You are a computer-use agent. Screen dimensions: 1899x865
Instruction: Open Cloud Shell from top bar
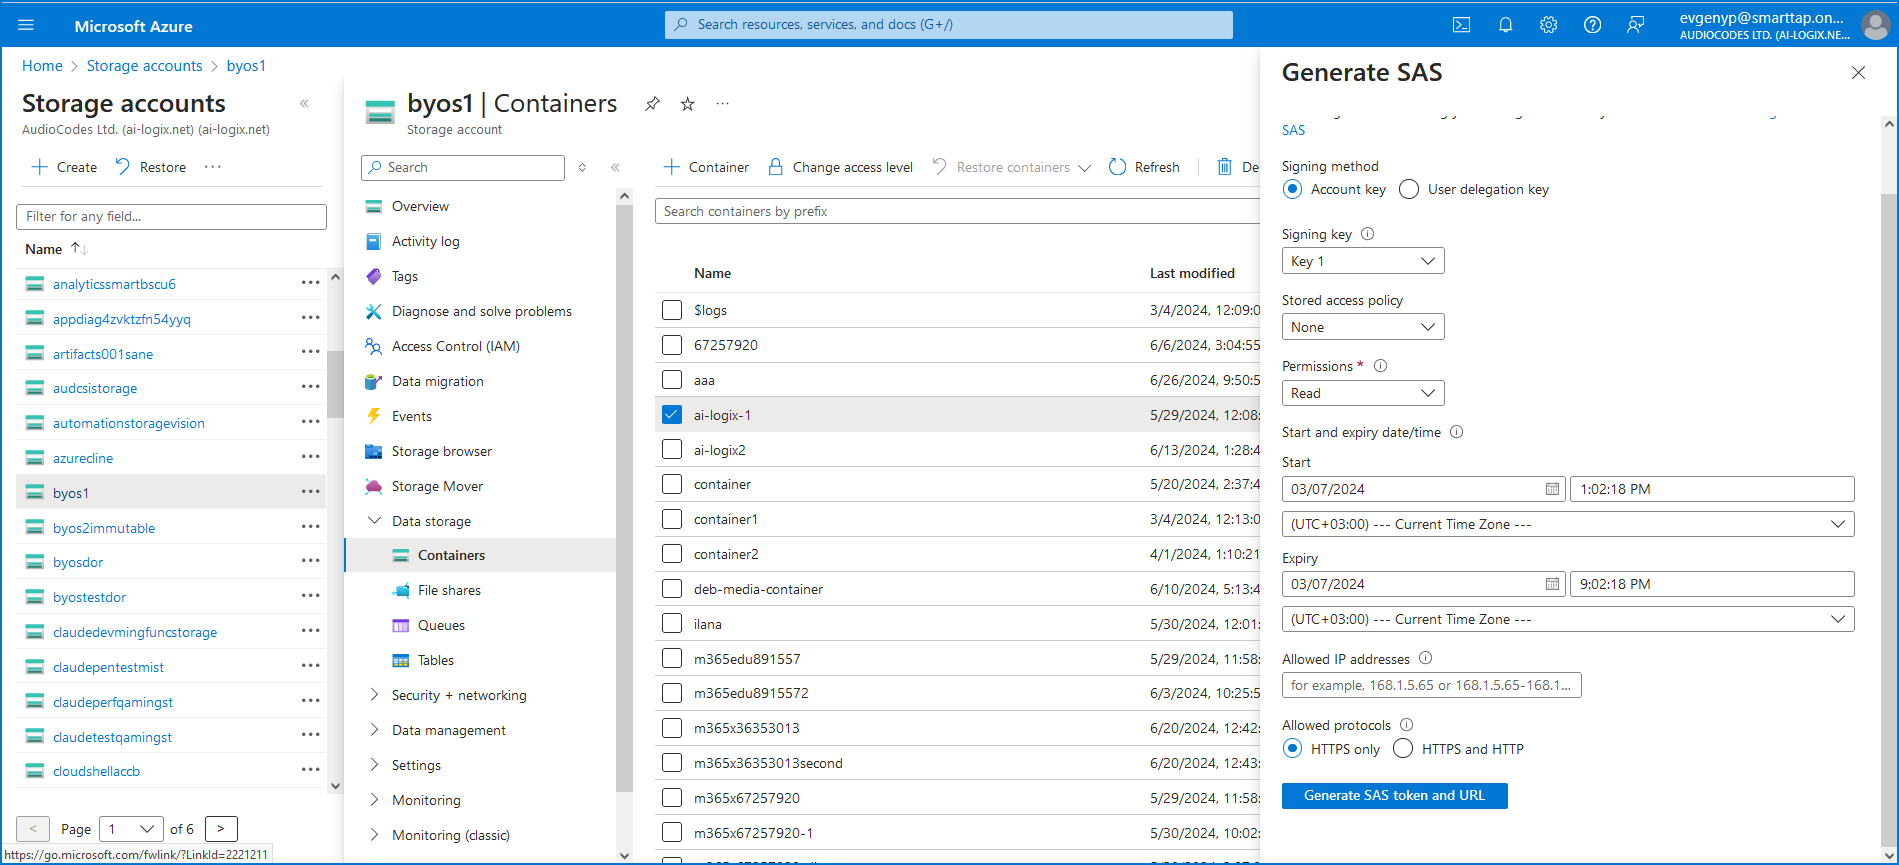(x=1461, y=25)
